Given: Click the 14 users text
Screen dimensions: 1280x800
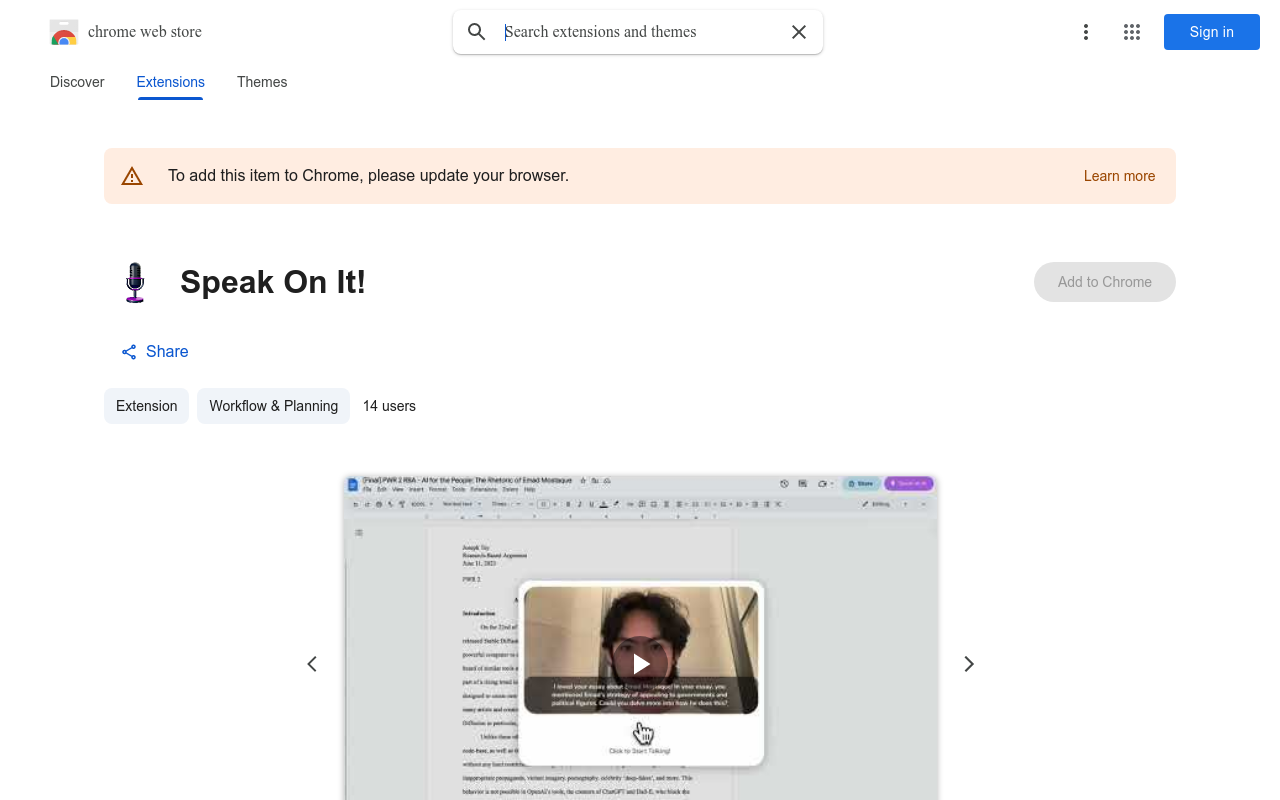Looking at the screenshot, I should click(x=389, y=406).
